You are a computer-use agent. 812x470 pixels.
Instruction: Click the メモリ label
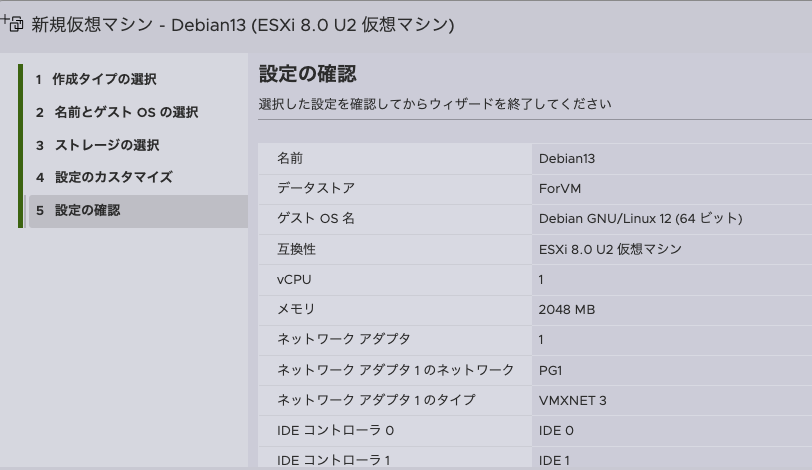pos(296,309)
